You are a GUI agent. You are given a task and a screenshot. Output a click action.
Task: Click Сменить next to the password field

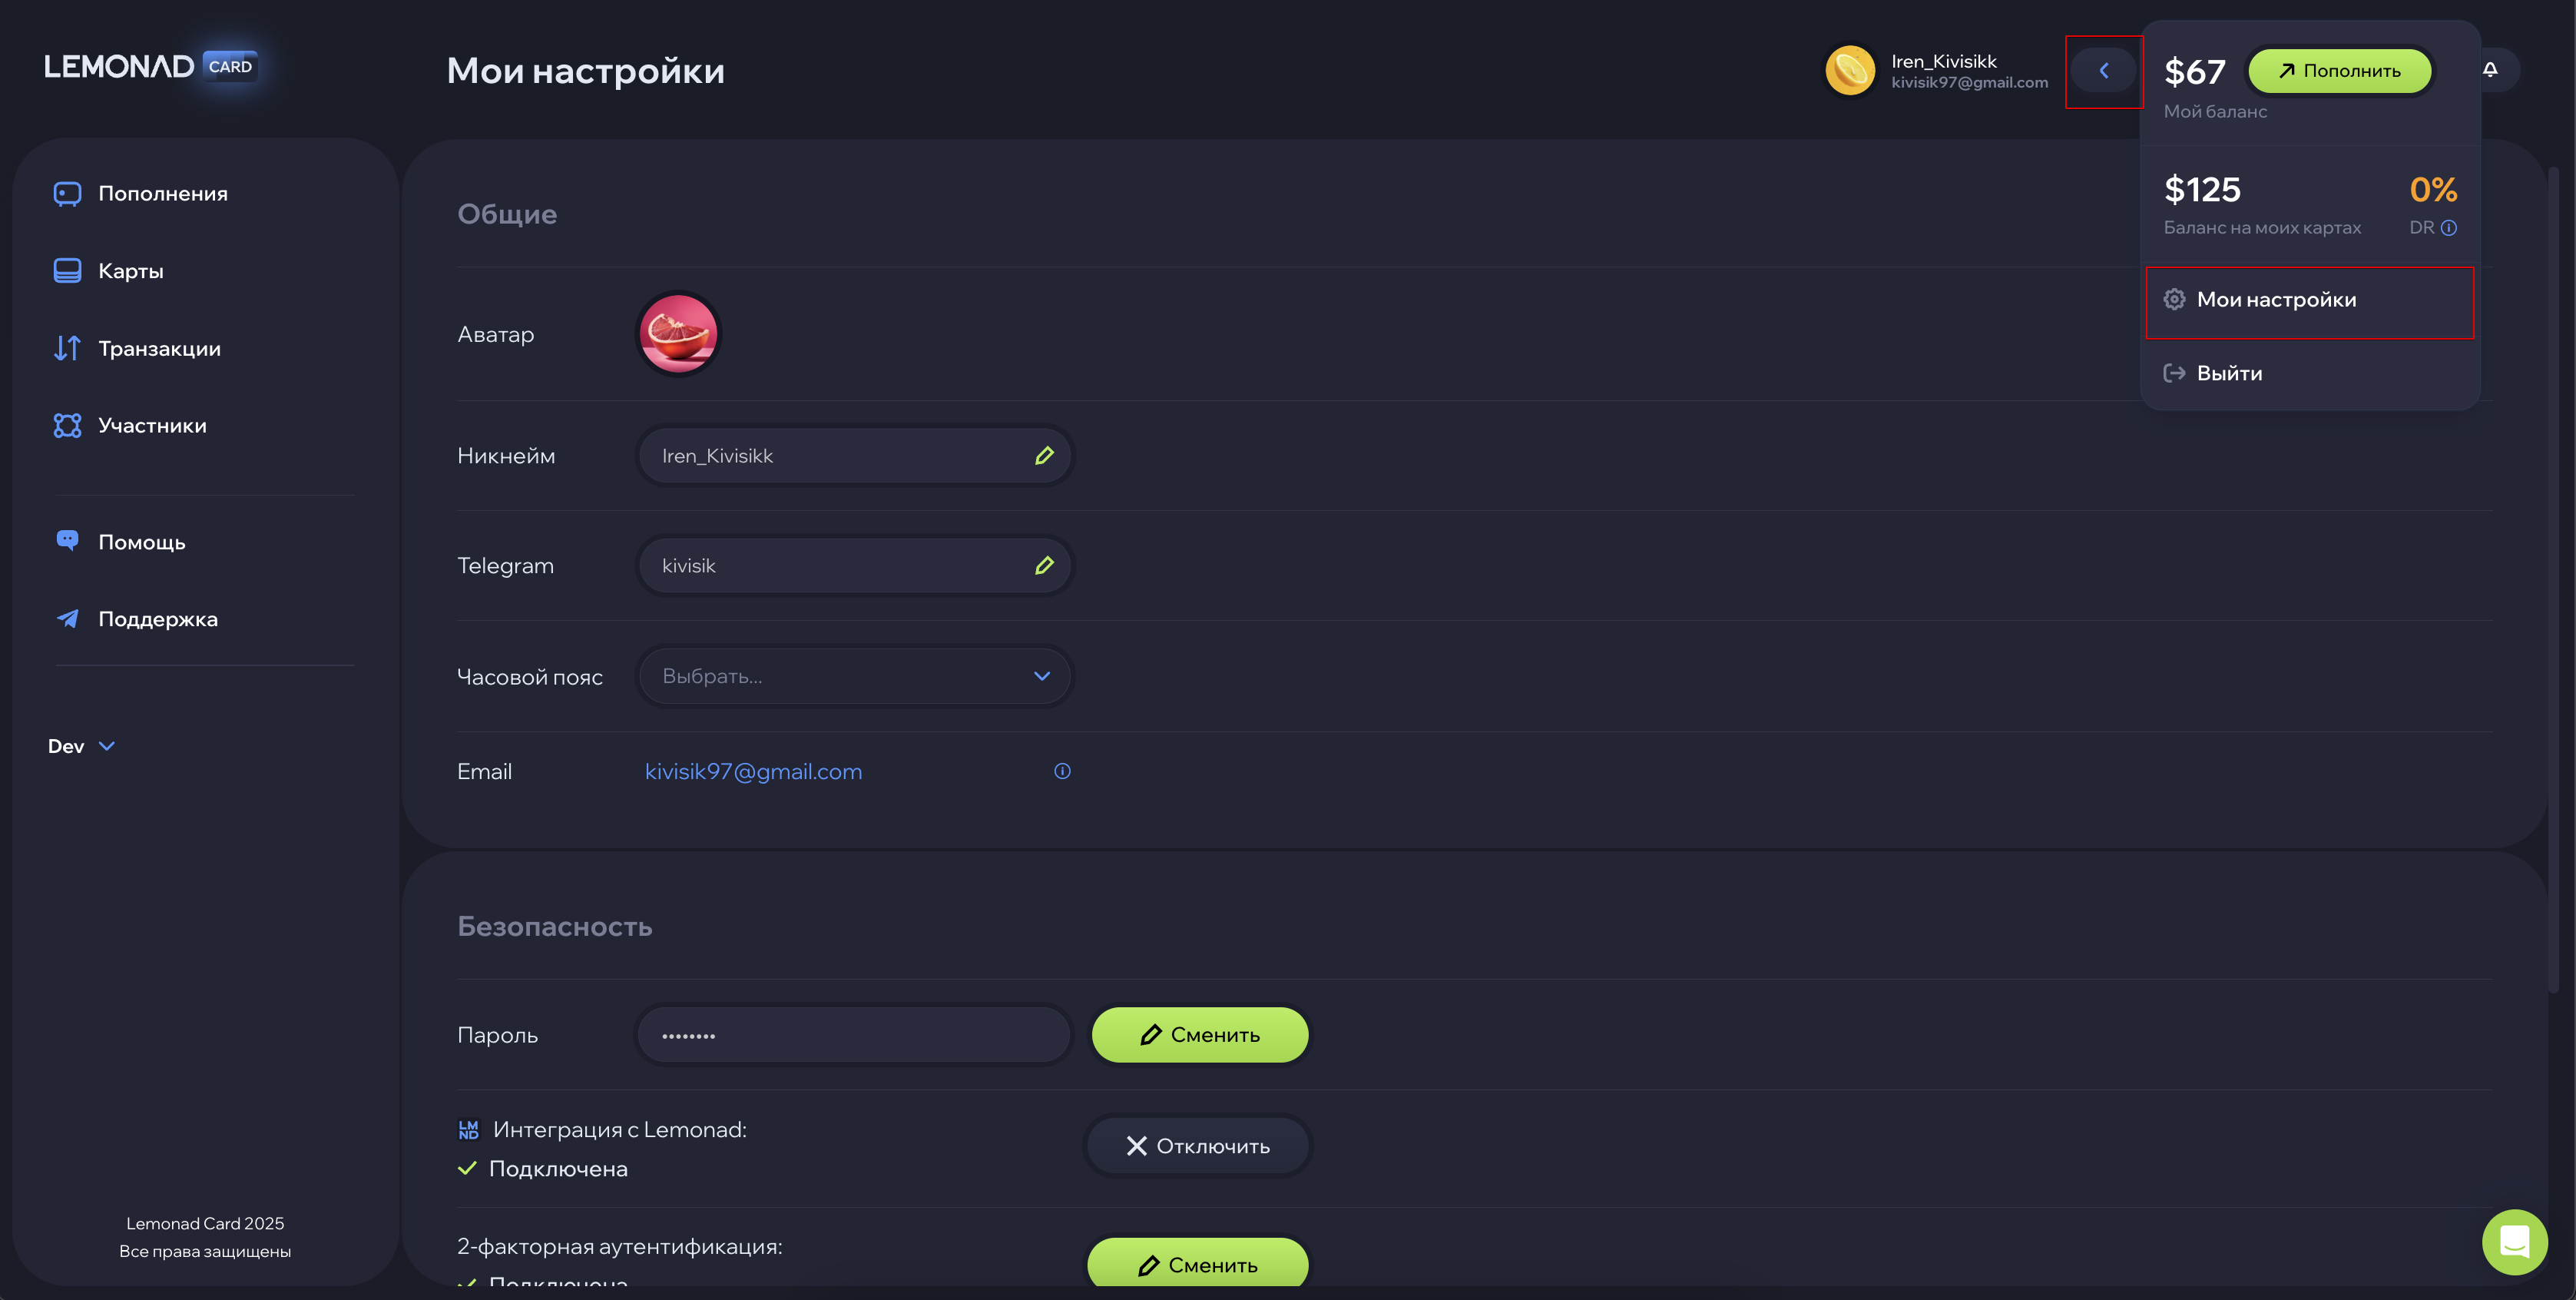pos(1199,1035)
